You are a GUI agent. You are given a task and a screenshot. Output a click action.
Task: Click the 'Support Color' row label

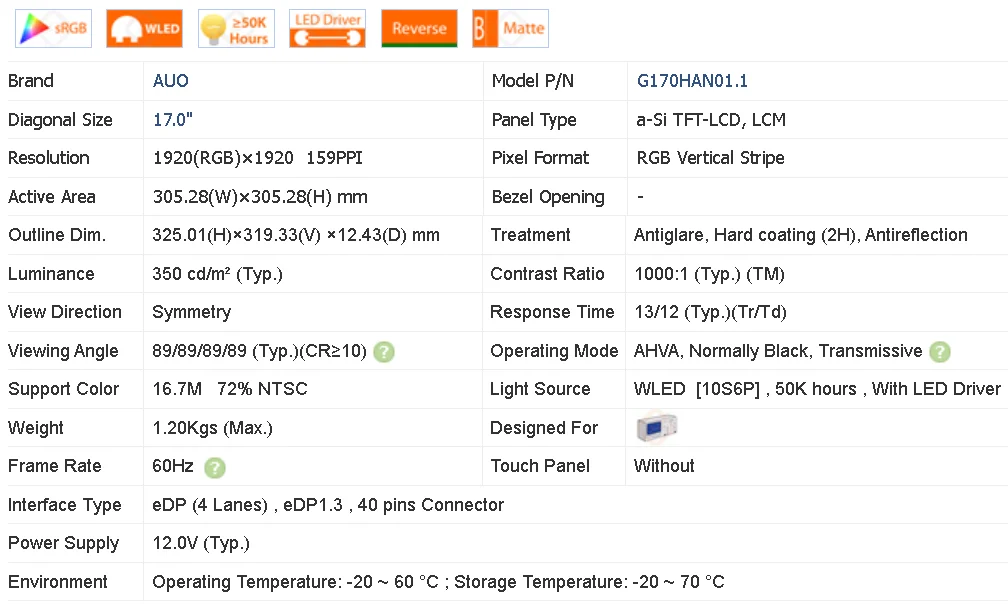tap(64, 389)
